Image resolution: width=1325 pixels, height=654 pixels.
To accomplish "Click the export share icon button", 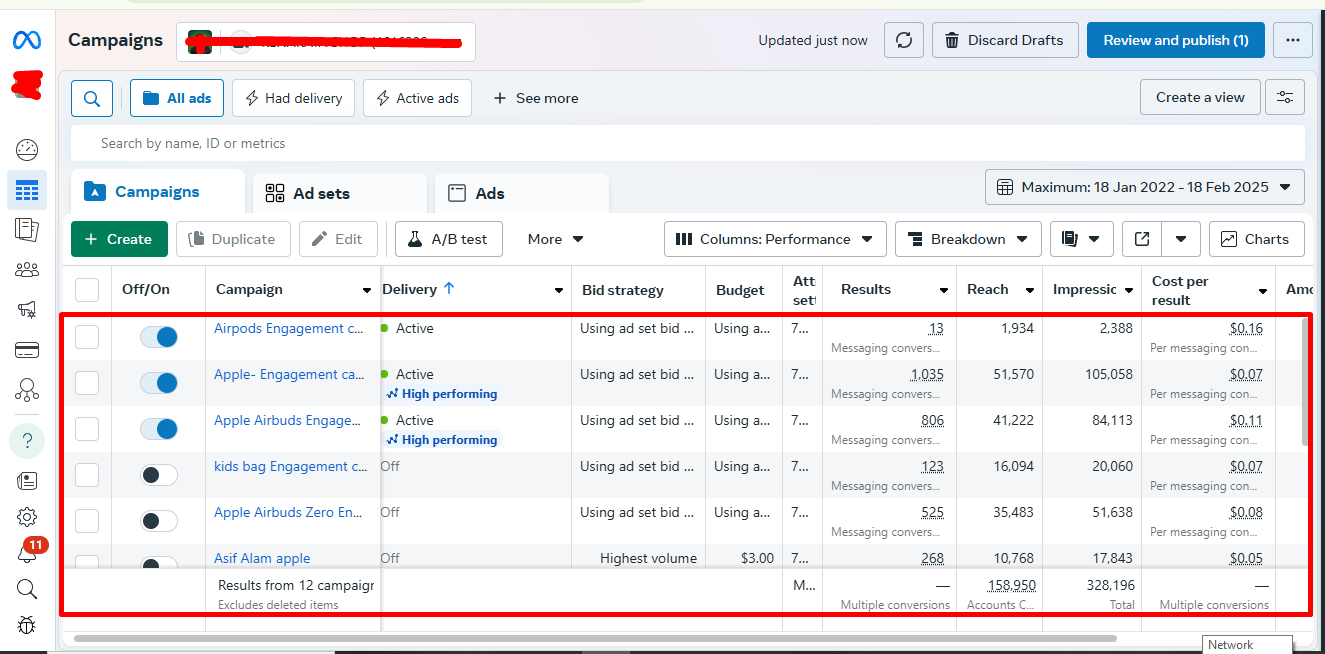I will pyautogui.click(x=1142, y=239).
